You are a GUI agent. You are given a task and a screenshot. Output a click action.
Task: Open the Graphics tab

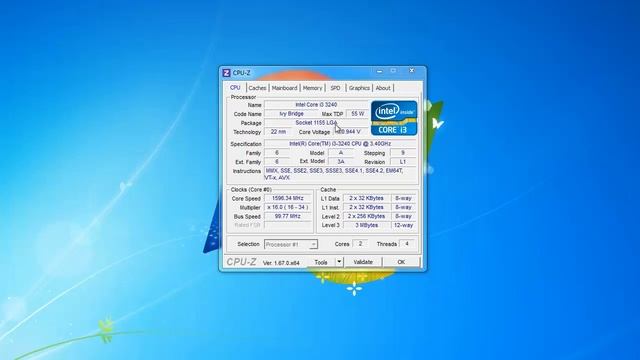(x=359, y=88)
